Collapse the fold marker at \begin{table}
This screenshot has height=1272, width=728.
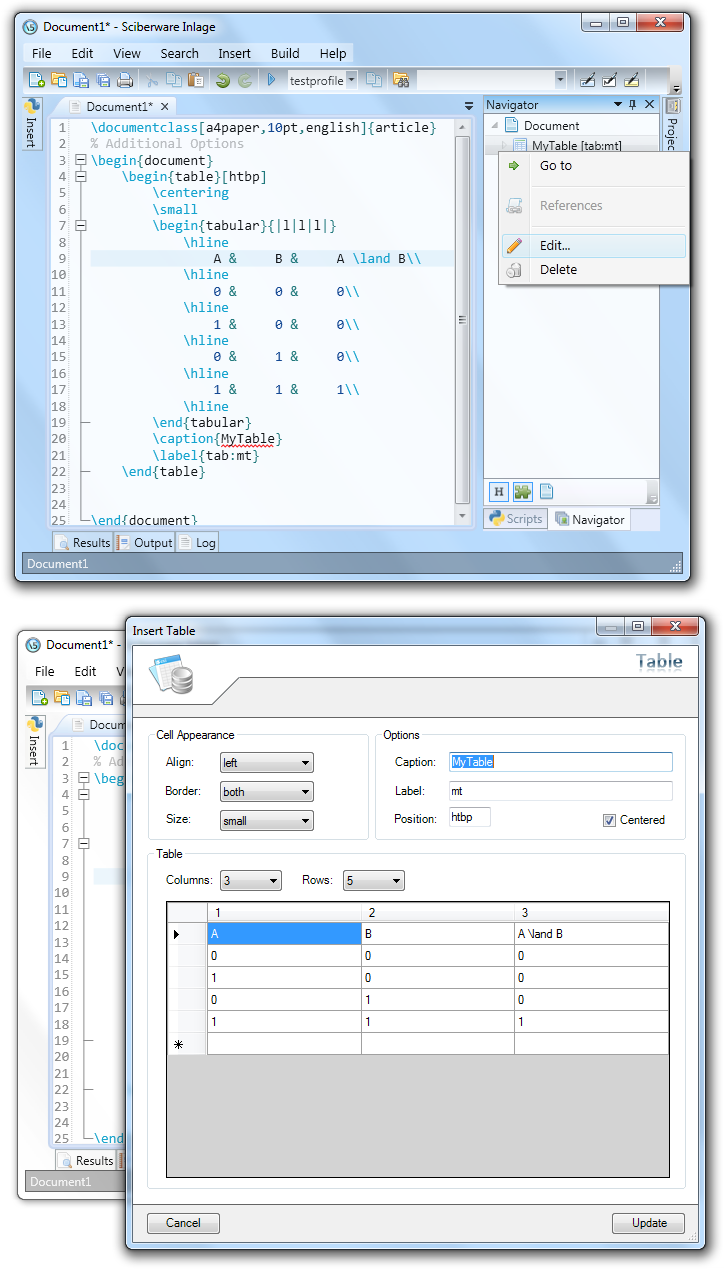click(x=81, y=177)
